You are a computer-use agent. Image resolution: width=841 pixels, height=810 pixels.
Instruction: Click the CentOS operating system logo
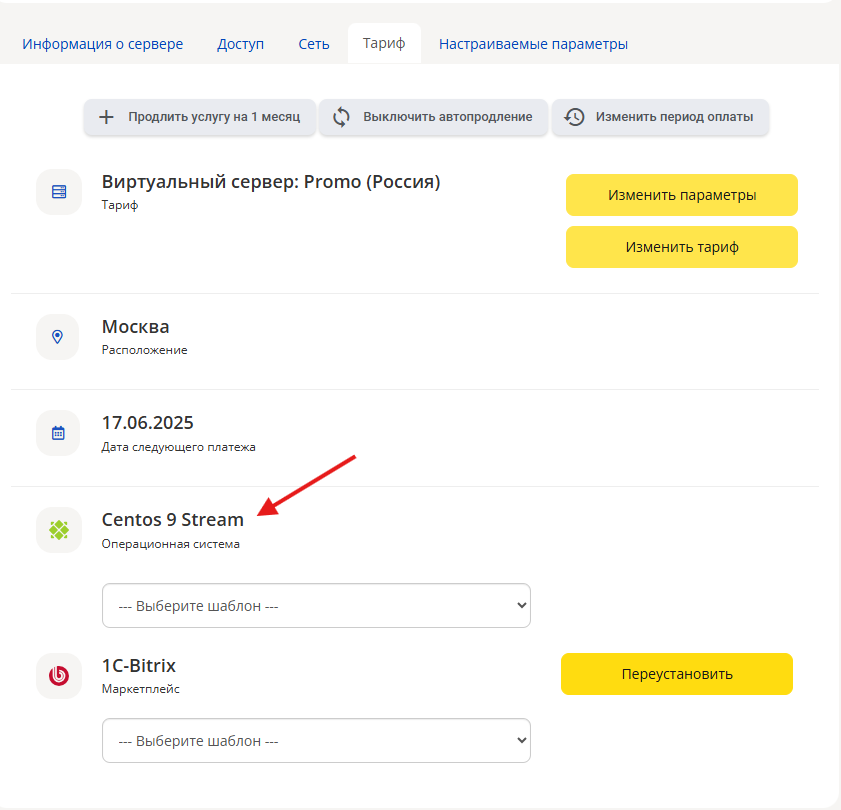point(59,530)
